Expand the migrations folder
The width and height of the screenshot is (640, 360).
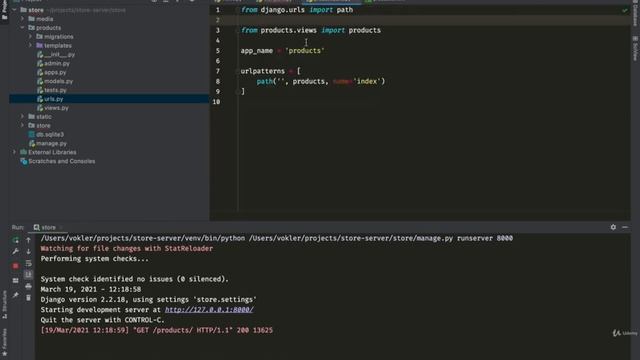(x=31, y=37)
